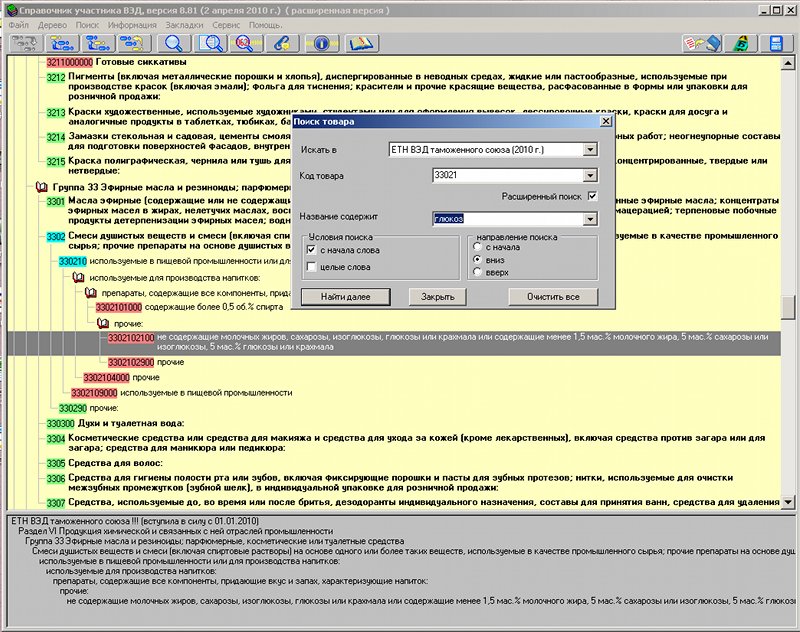Toggle the 'Расширенный поиск' checkbox

point(592,196)
